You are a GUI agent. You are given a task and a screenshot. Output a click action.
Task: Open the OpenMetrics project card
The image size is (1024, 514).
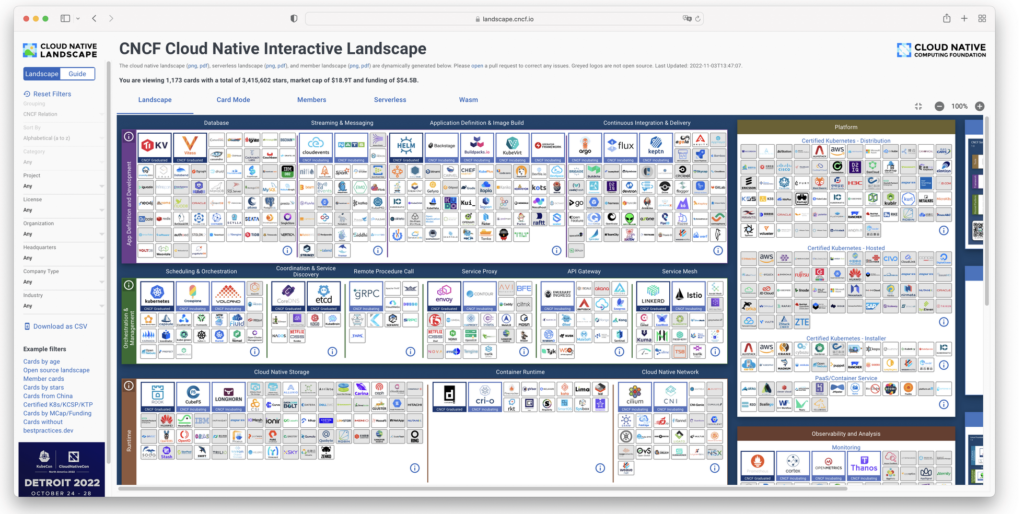pyautogui.click(x=828, y=466)
